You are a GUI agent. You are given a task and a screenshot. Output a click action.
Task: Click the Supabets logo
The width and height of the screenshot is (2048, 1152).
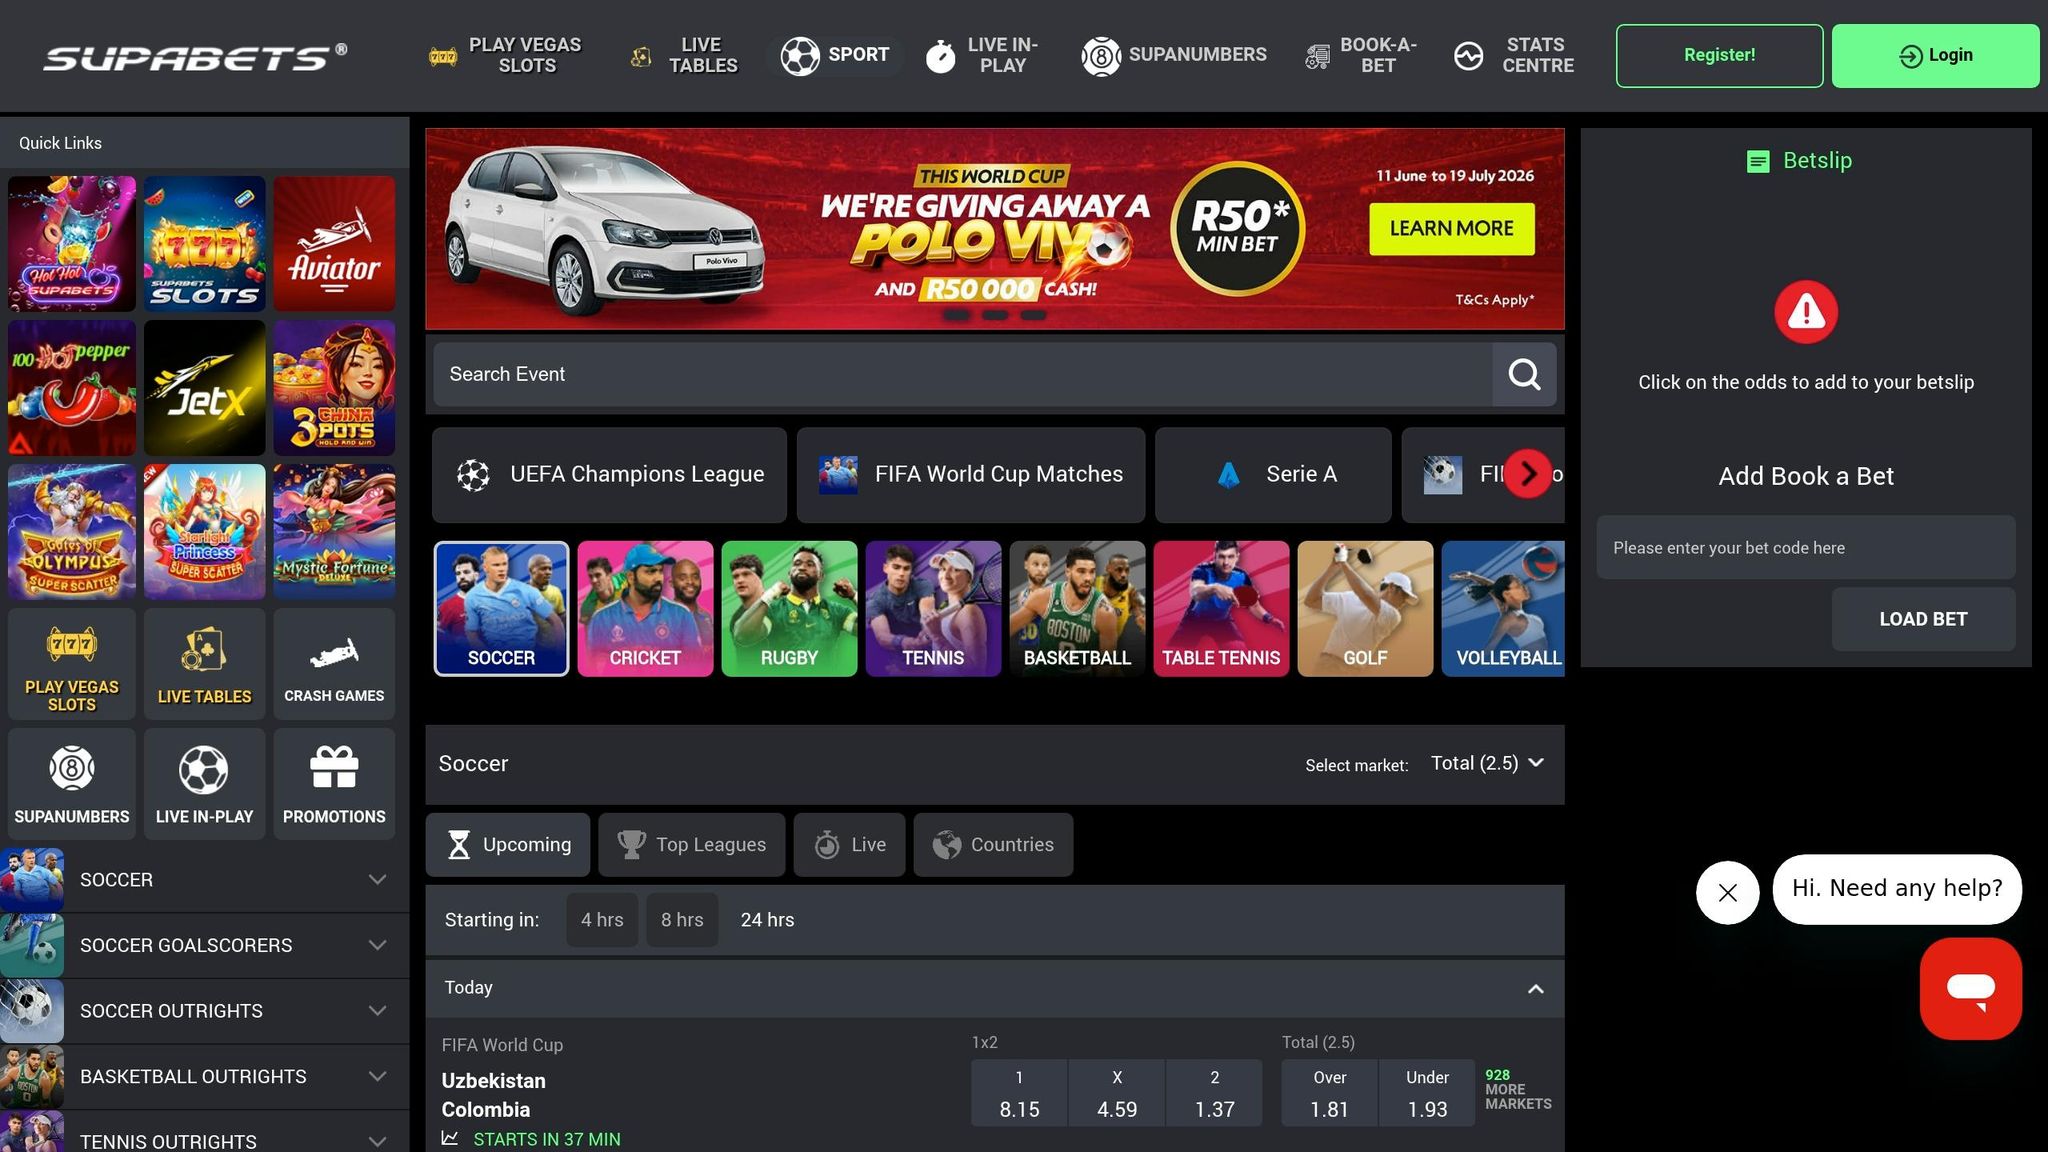click(195, 56)
